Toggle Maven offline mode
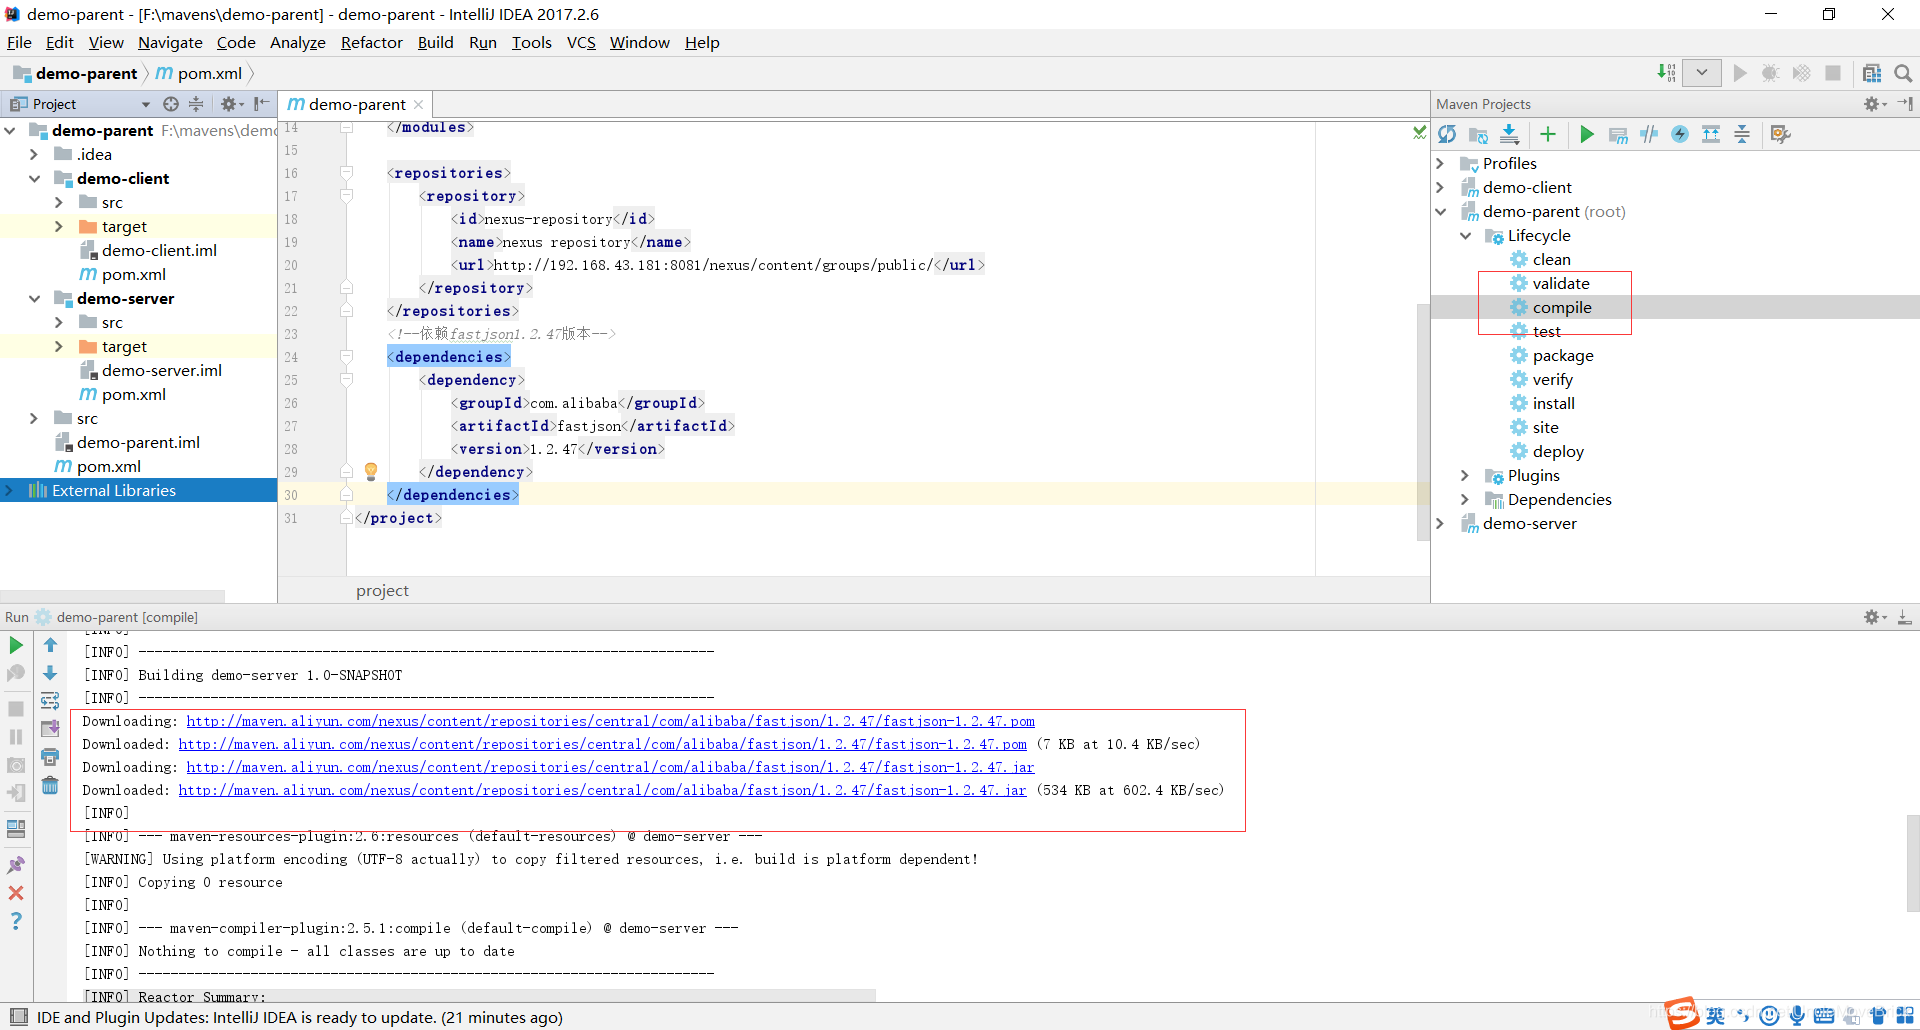The width and height of the screenshot is (1920, 1030). click(x=1649, y=134)
